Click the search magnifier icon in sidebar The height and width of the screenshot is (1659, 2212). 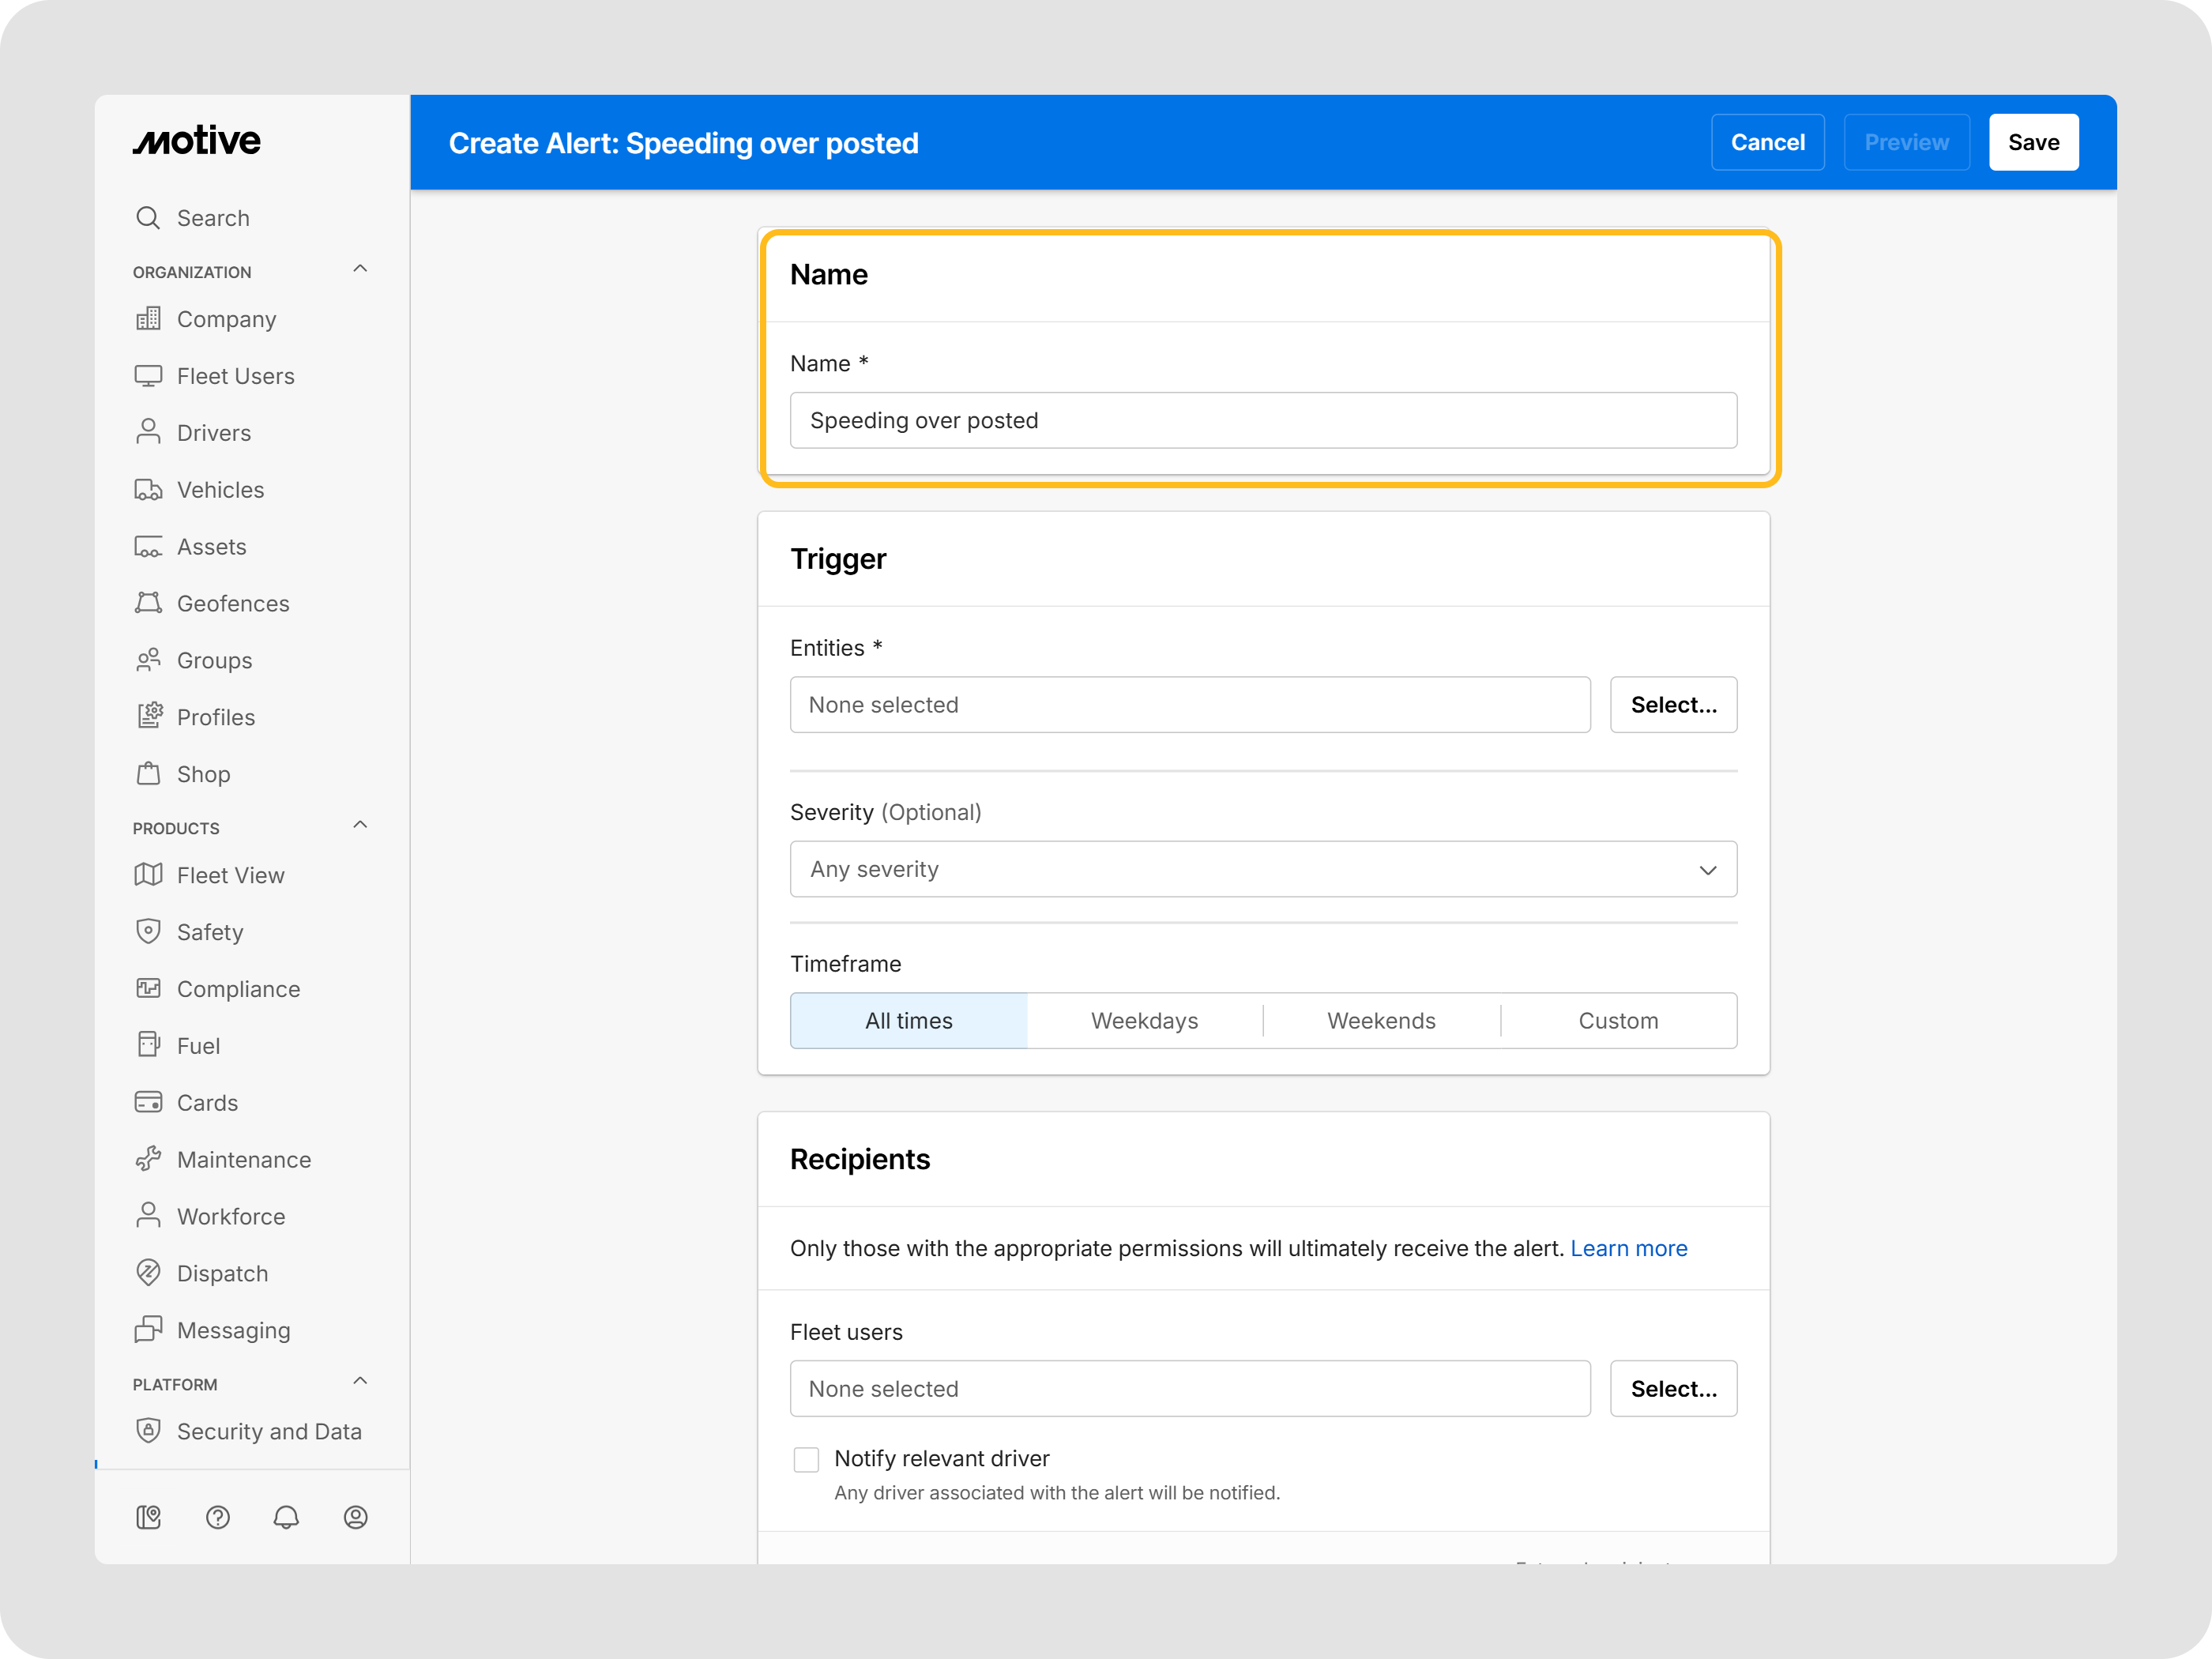tap(148, 218)
